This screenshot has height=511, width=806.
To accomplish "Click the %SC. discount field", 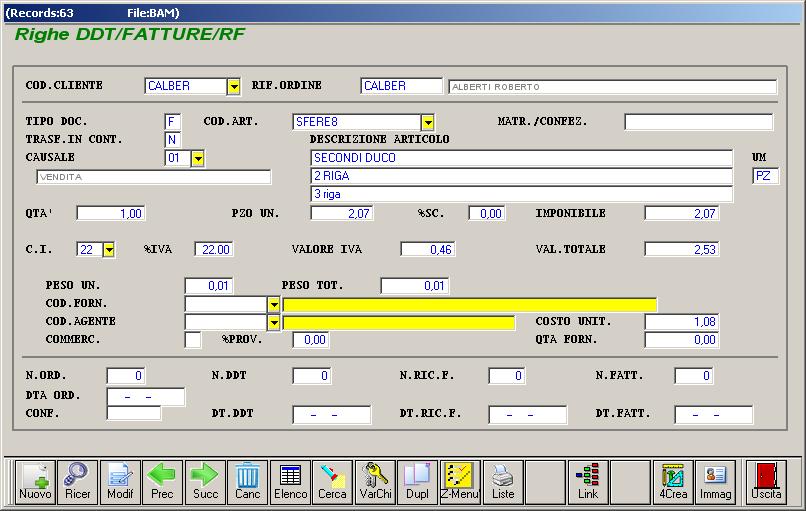I will (x=487, y=213).
